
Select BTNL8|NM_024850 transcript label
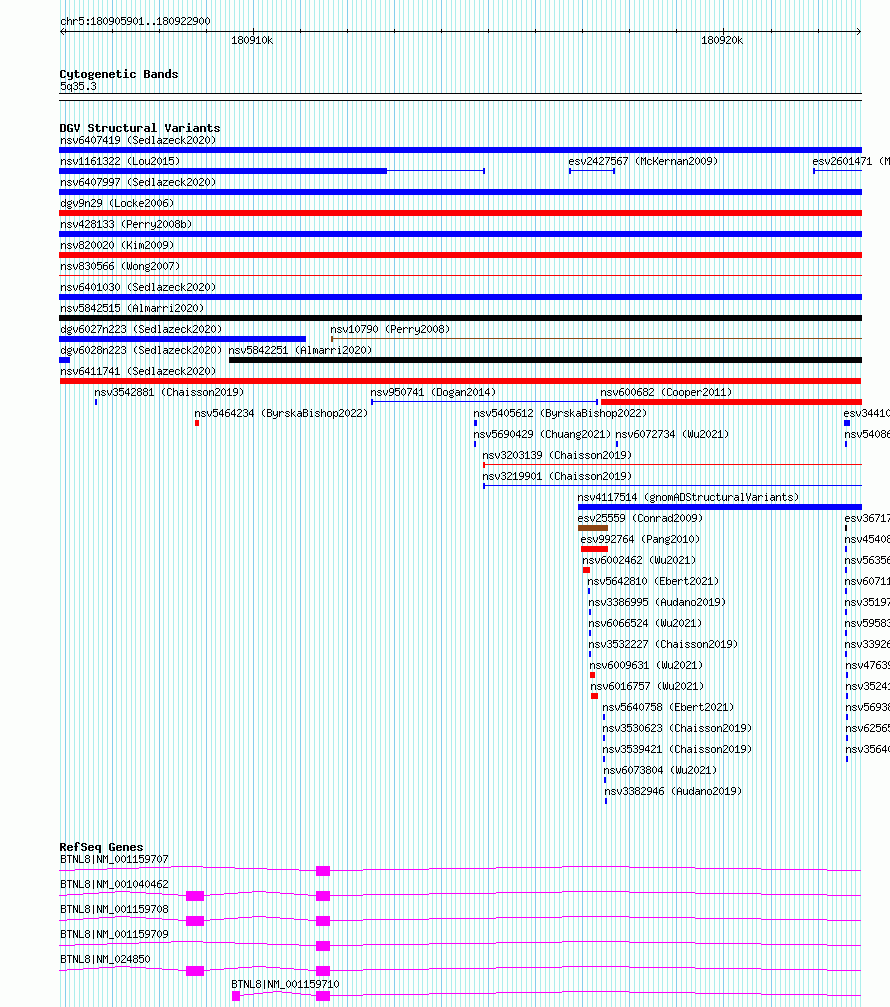tap(105, 959)
